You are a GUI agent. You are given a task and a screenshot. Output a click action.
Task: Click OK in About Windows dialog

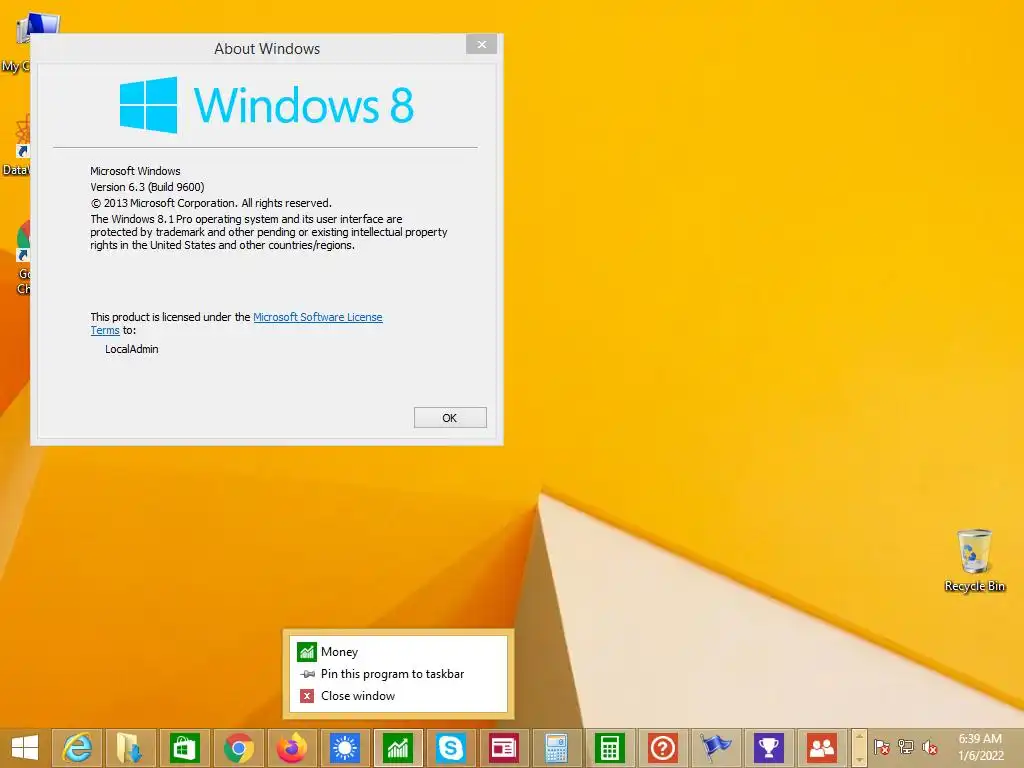click(x=450, y=418)
